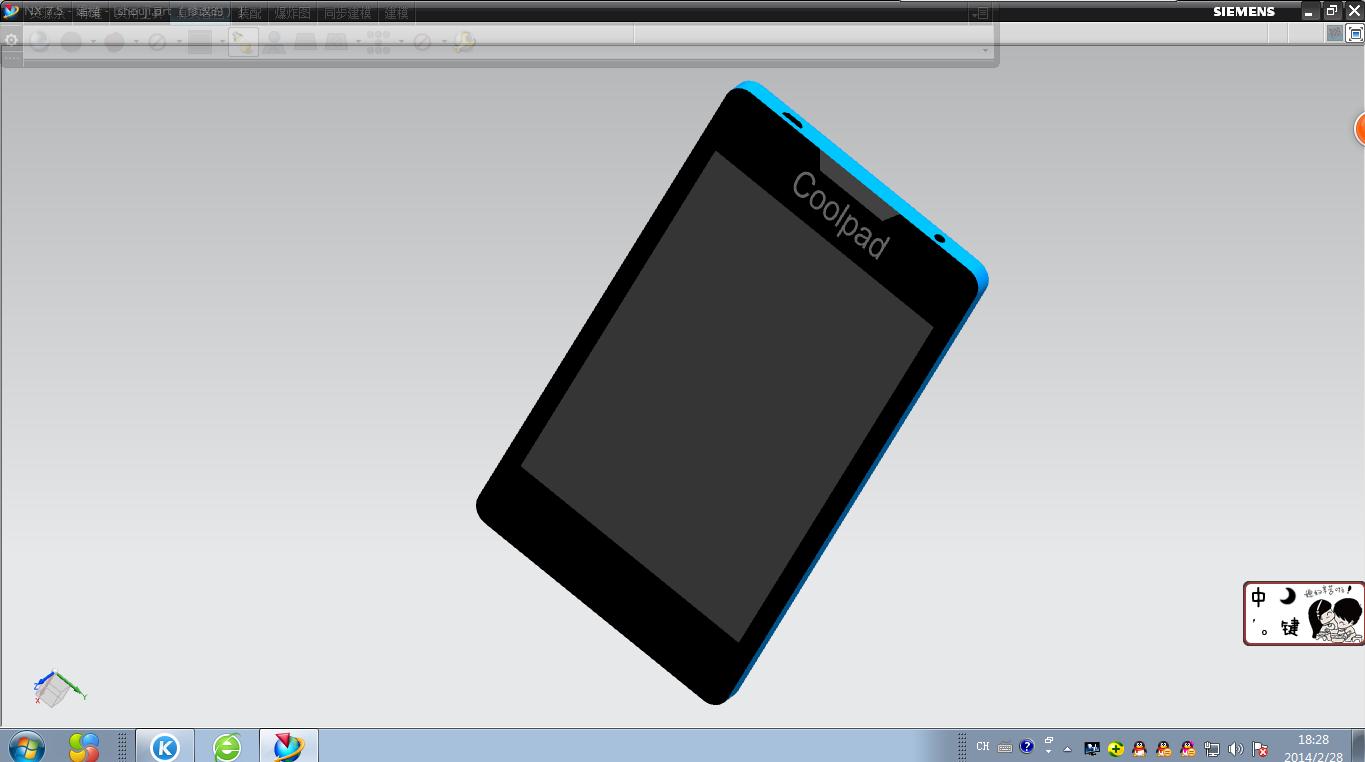
Task: Open the green plus tray icon
Action: click(1116, 748)
